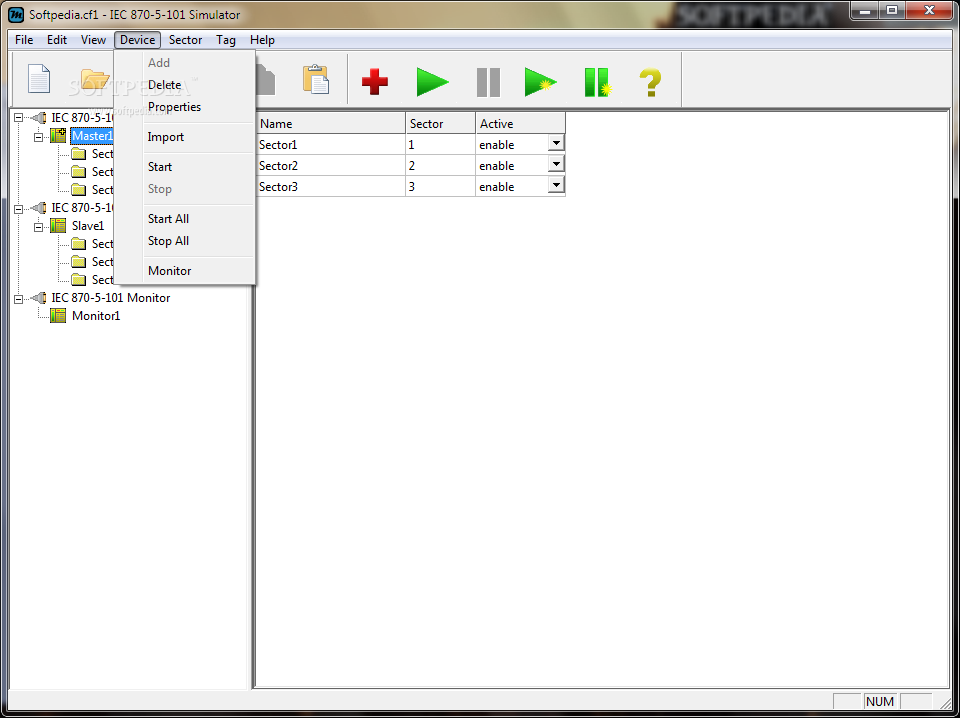This screenshot has width=960, height=718.
Task: Click the Open folder toolbar icon
Action: pos(96,80)
